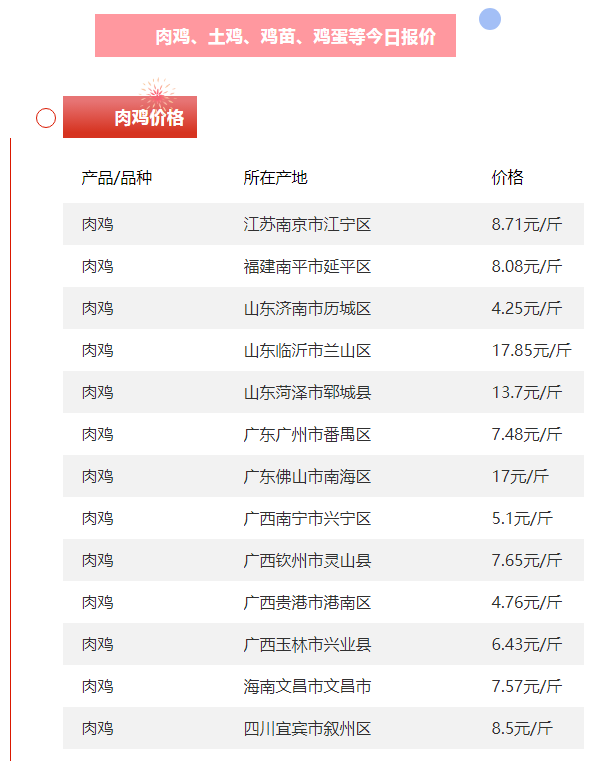Click the 17元/斤 price for 佛山市南海区
This screenshot has height=761, width=600.
click(x=520, y=477)
